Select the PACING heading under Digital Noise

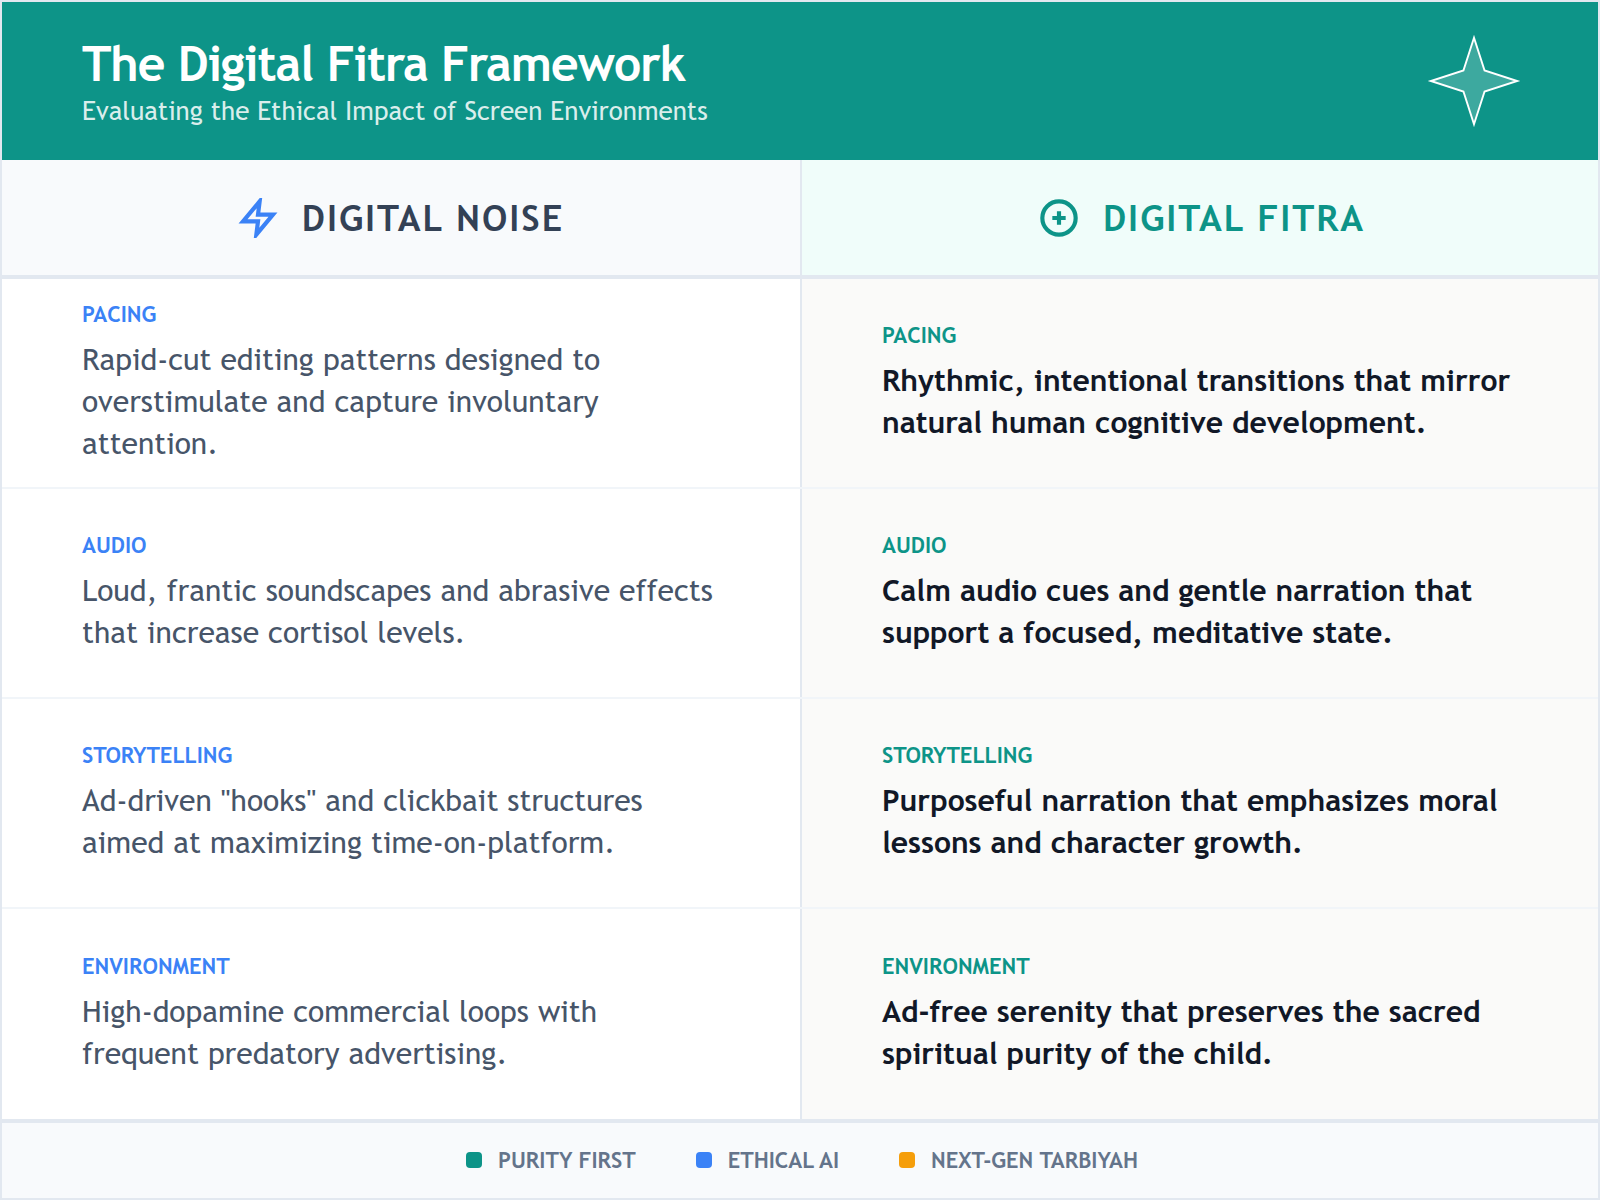(119, 314)
